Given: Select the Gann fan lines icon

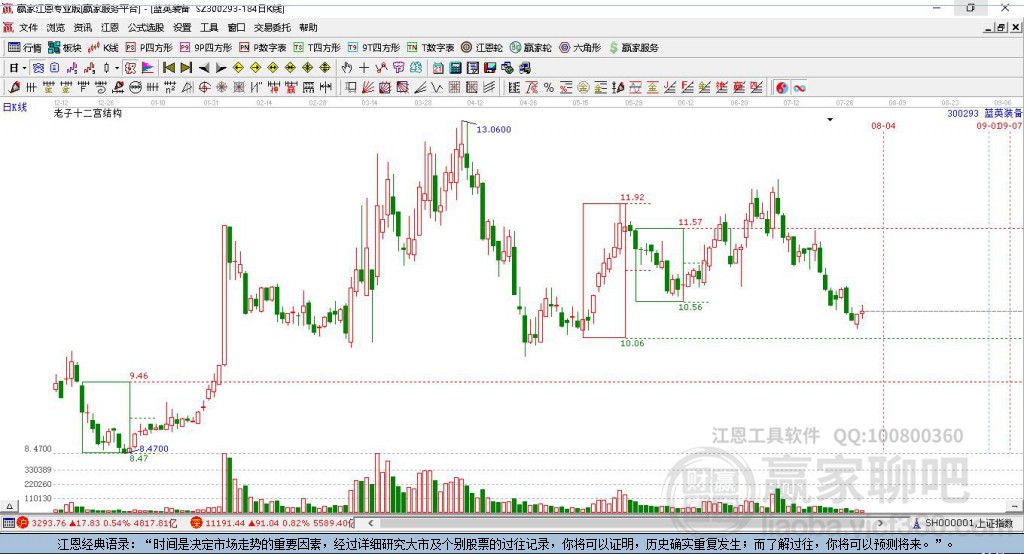Looking at the screenshot, I should coord(367,88).
